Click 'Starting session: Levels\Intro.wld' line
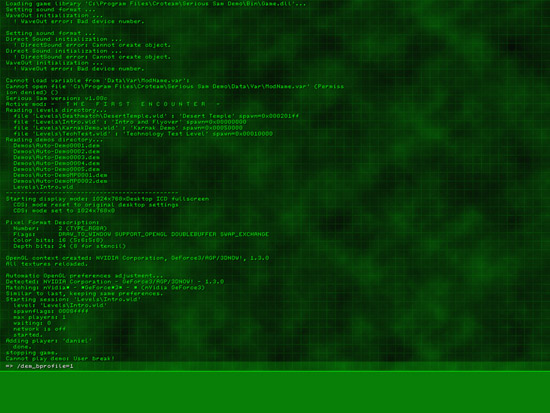The height and width of the screenshot is (413, 550). [x=73, y=299]
